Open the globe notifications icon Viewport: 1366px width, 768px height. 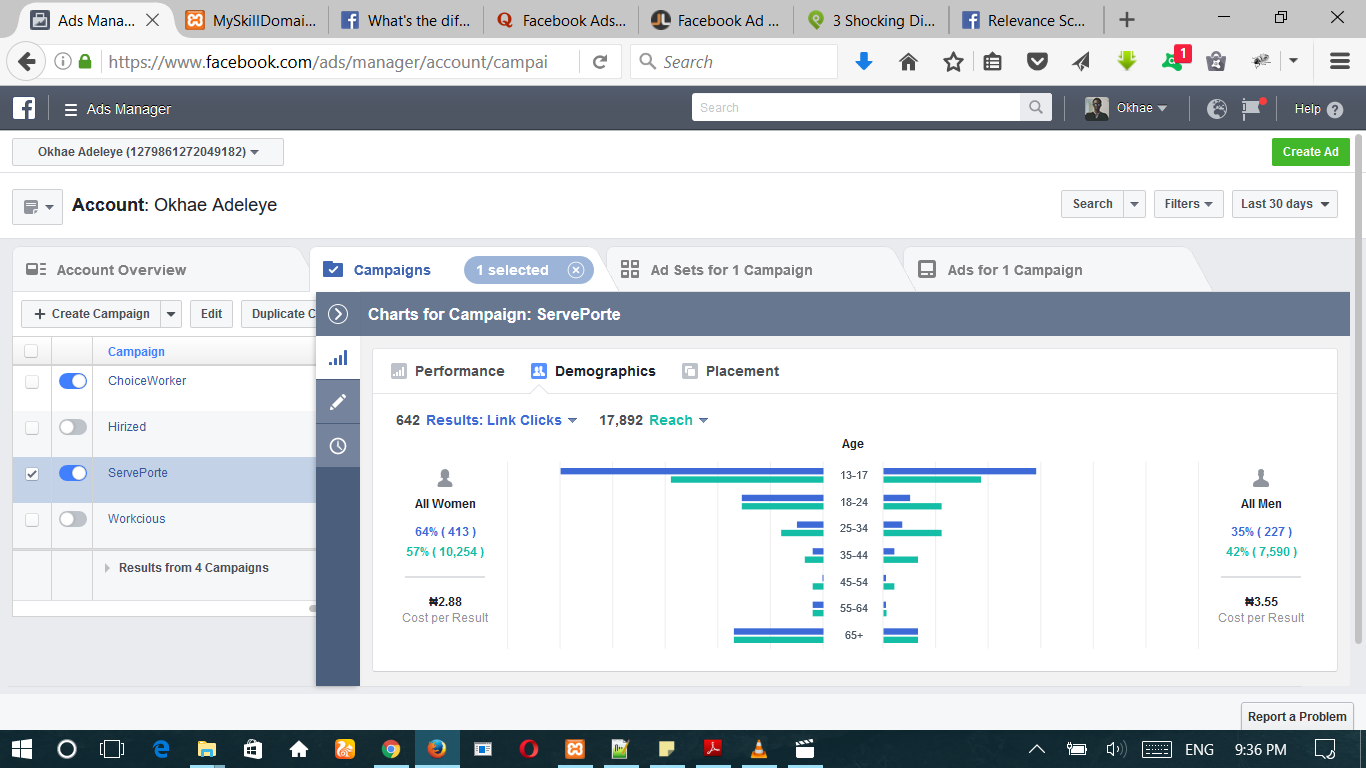tap(1217, 109)
